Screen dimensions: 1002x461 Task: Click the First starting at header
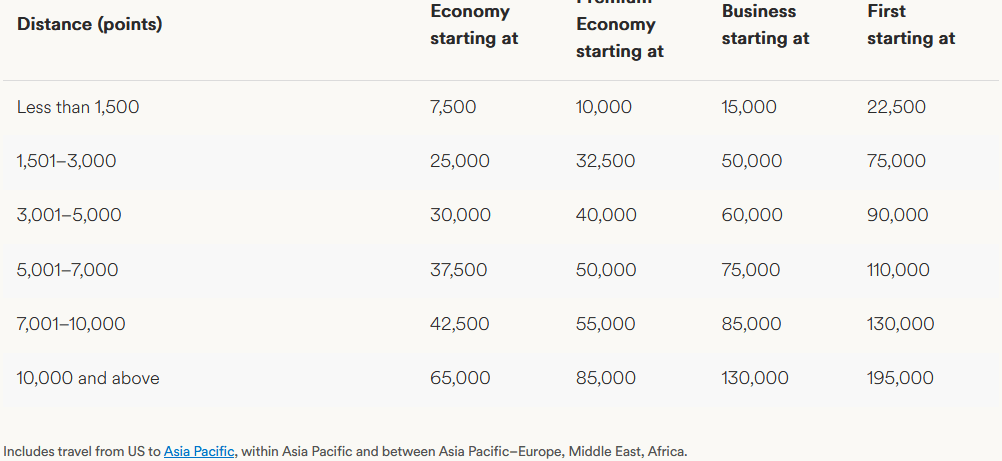910,25
